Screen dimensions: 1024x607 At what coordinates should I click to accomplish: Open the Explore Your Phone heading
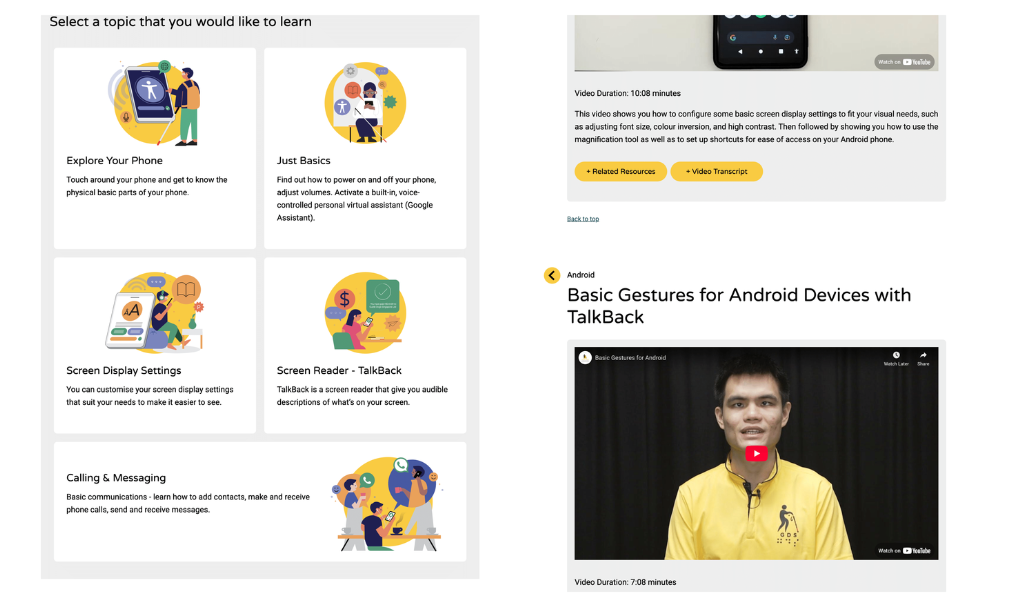tap(114, 161)
